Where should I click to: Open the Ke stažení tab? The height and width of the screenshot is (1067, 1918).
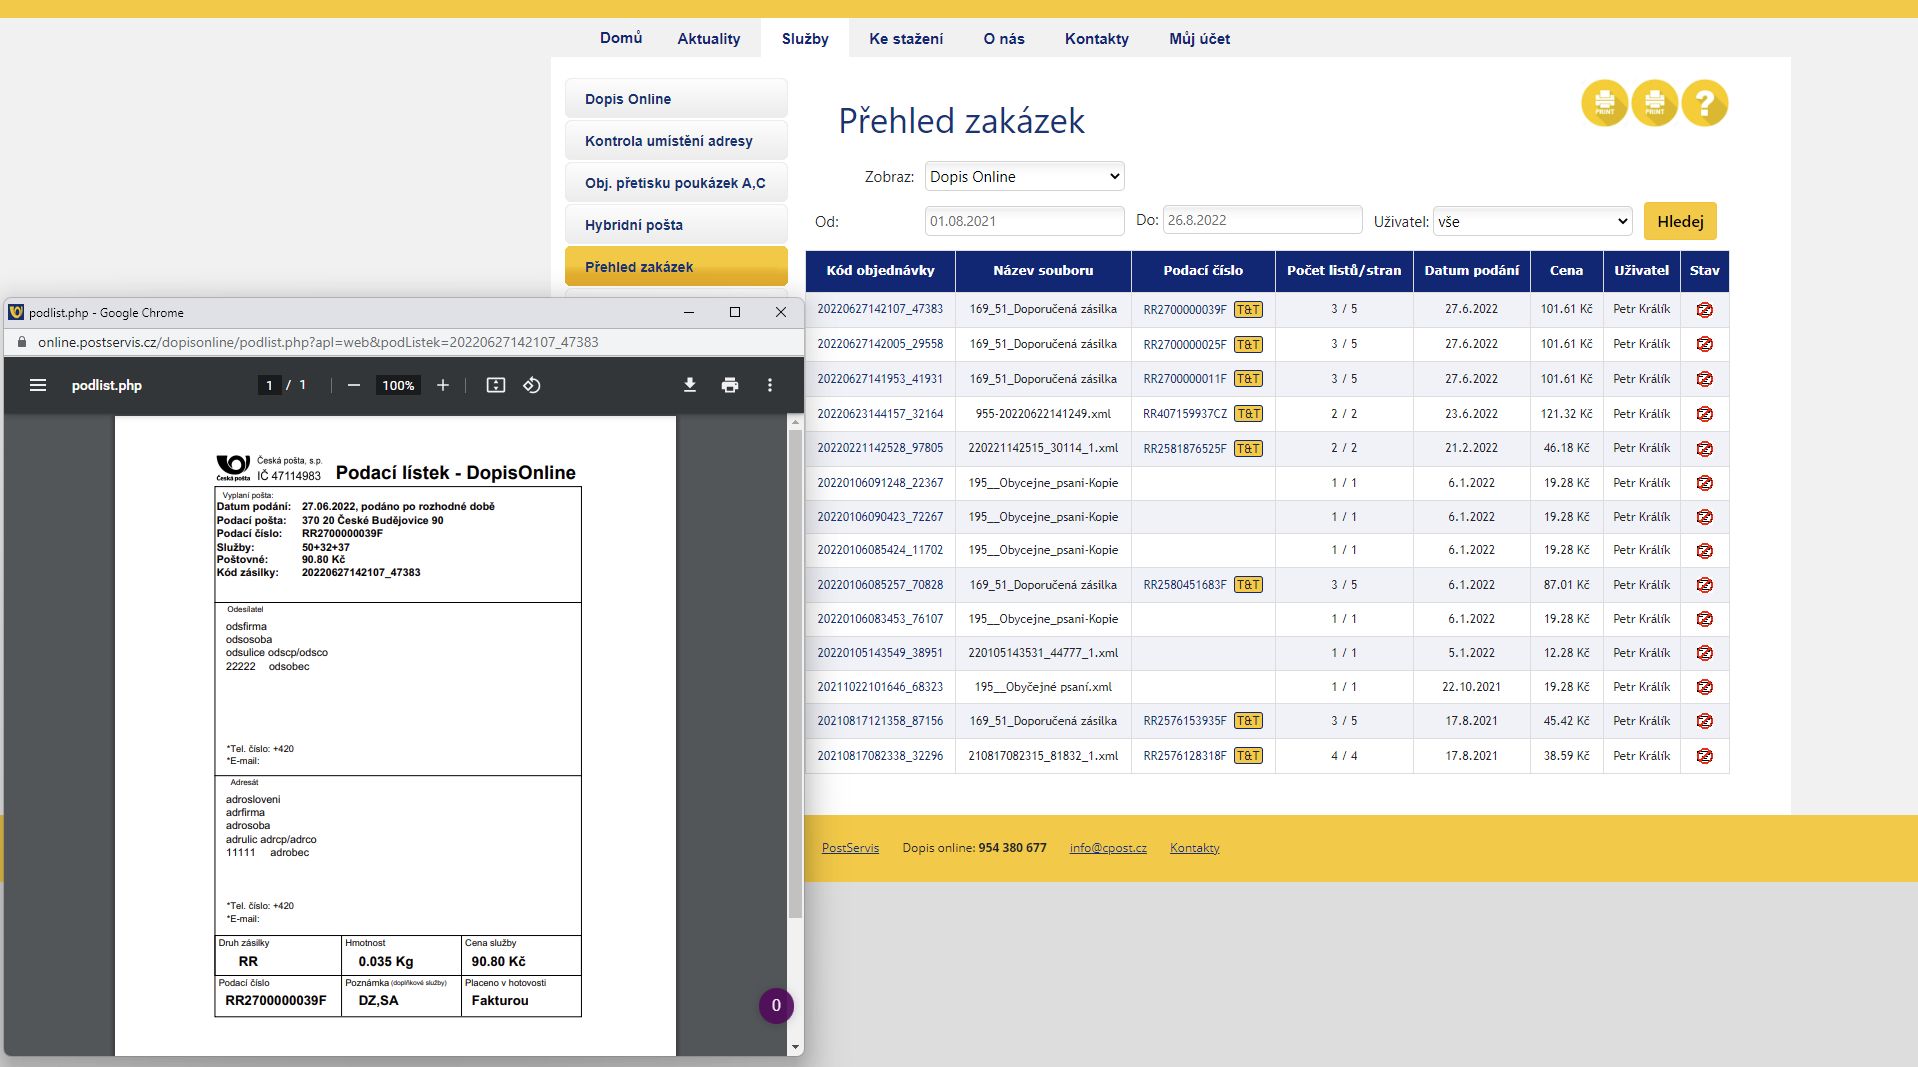pyautogui.click(x=906, y=38)
